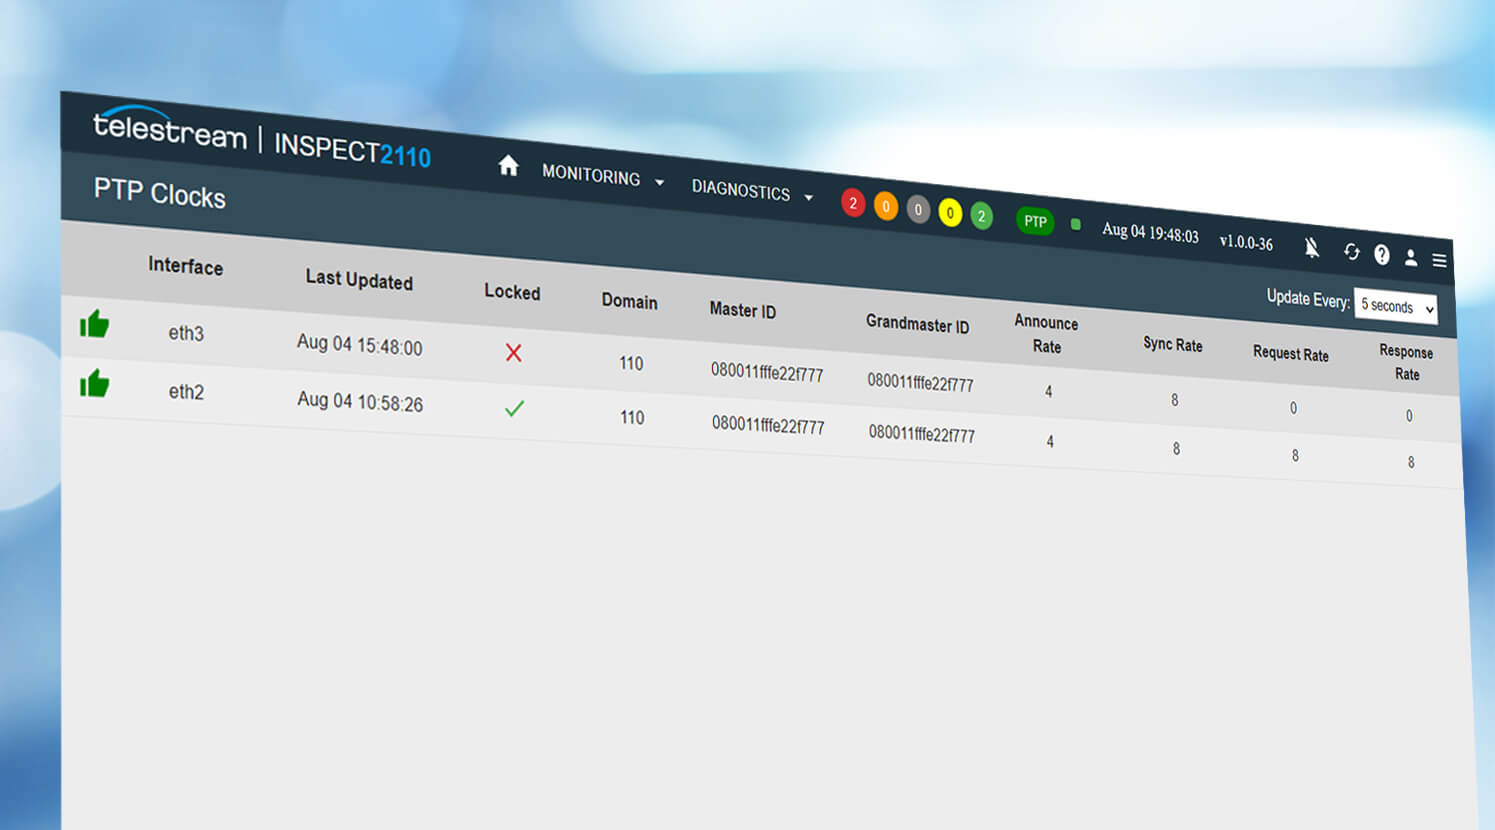This screenshot has width=1495, height=830.
Task: Open the help question mark icon
Action: pyautogui.click(x=1381, y=255)
